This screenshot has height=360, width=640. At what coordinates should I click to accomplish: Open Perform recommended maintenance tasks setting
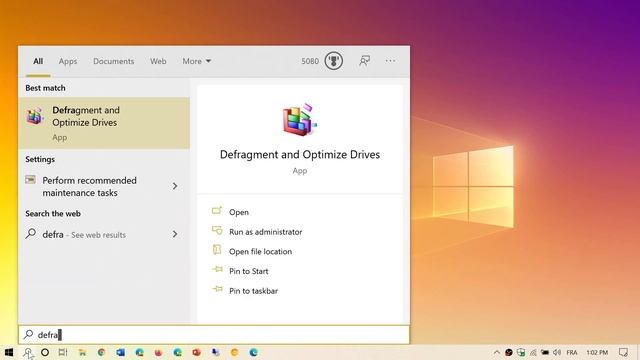pos(104,186)
